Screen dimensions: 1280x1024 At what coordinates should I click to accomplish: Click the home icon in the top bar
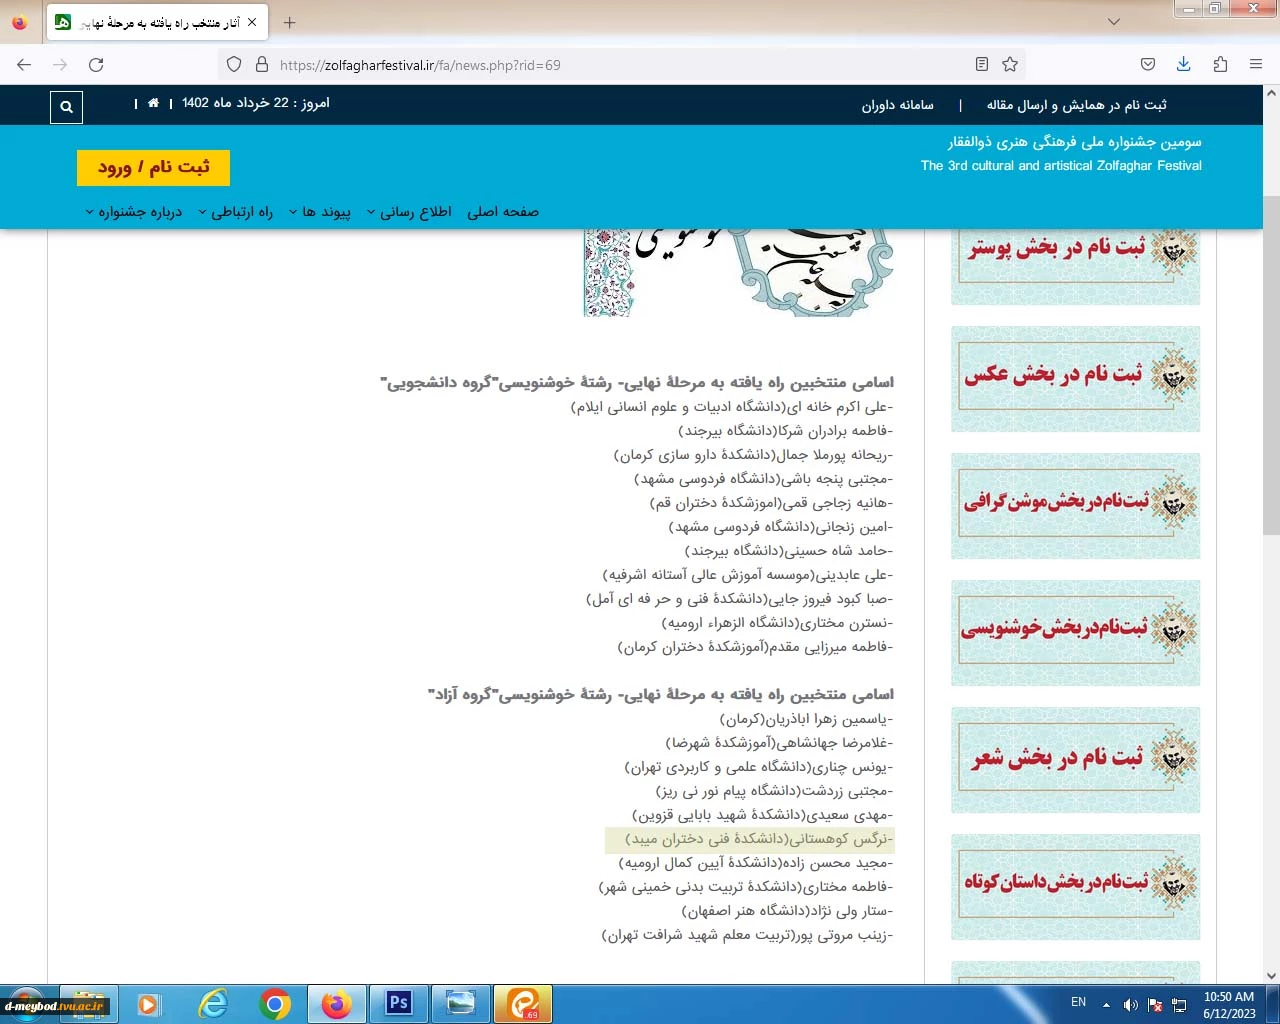pos(153,103)
